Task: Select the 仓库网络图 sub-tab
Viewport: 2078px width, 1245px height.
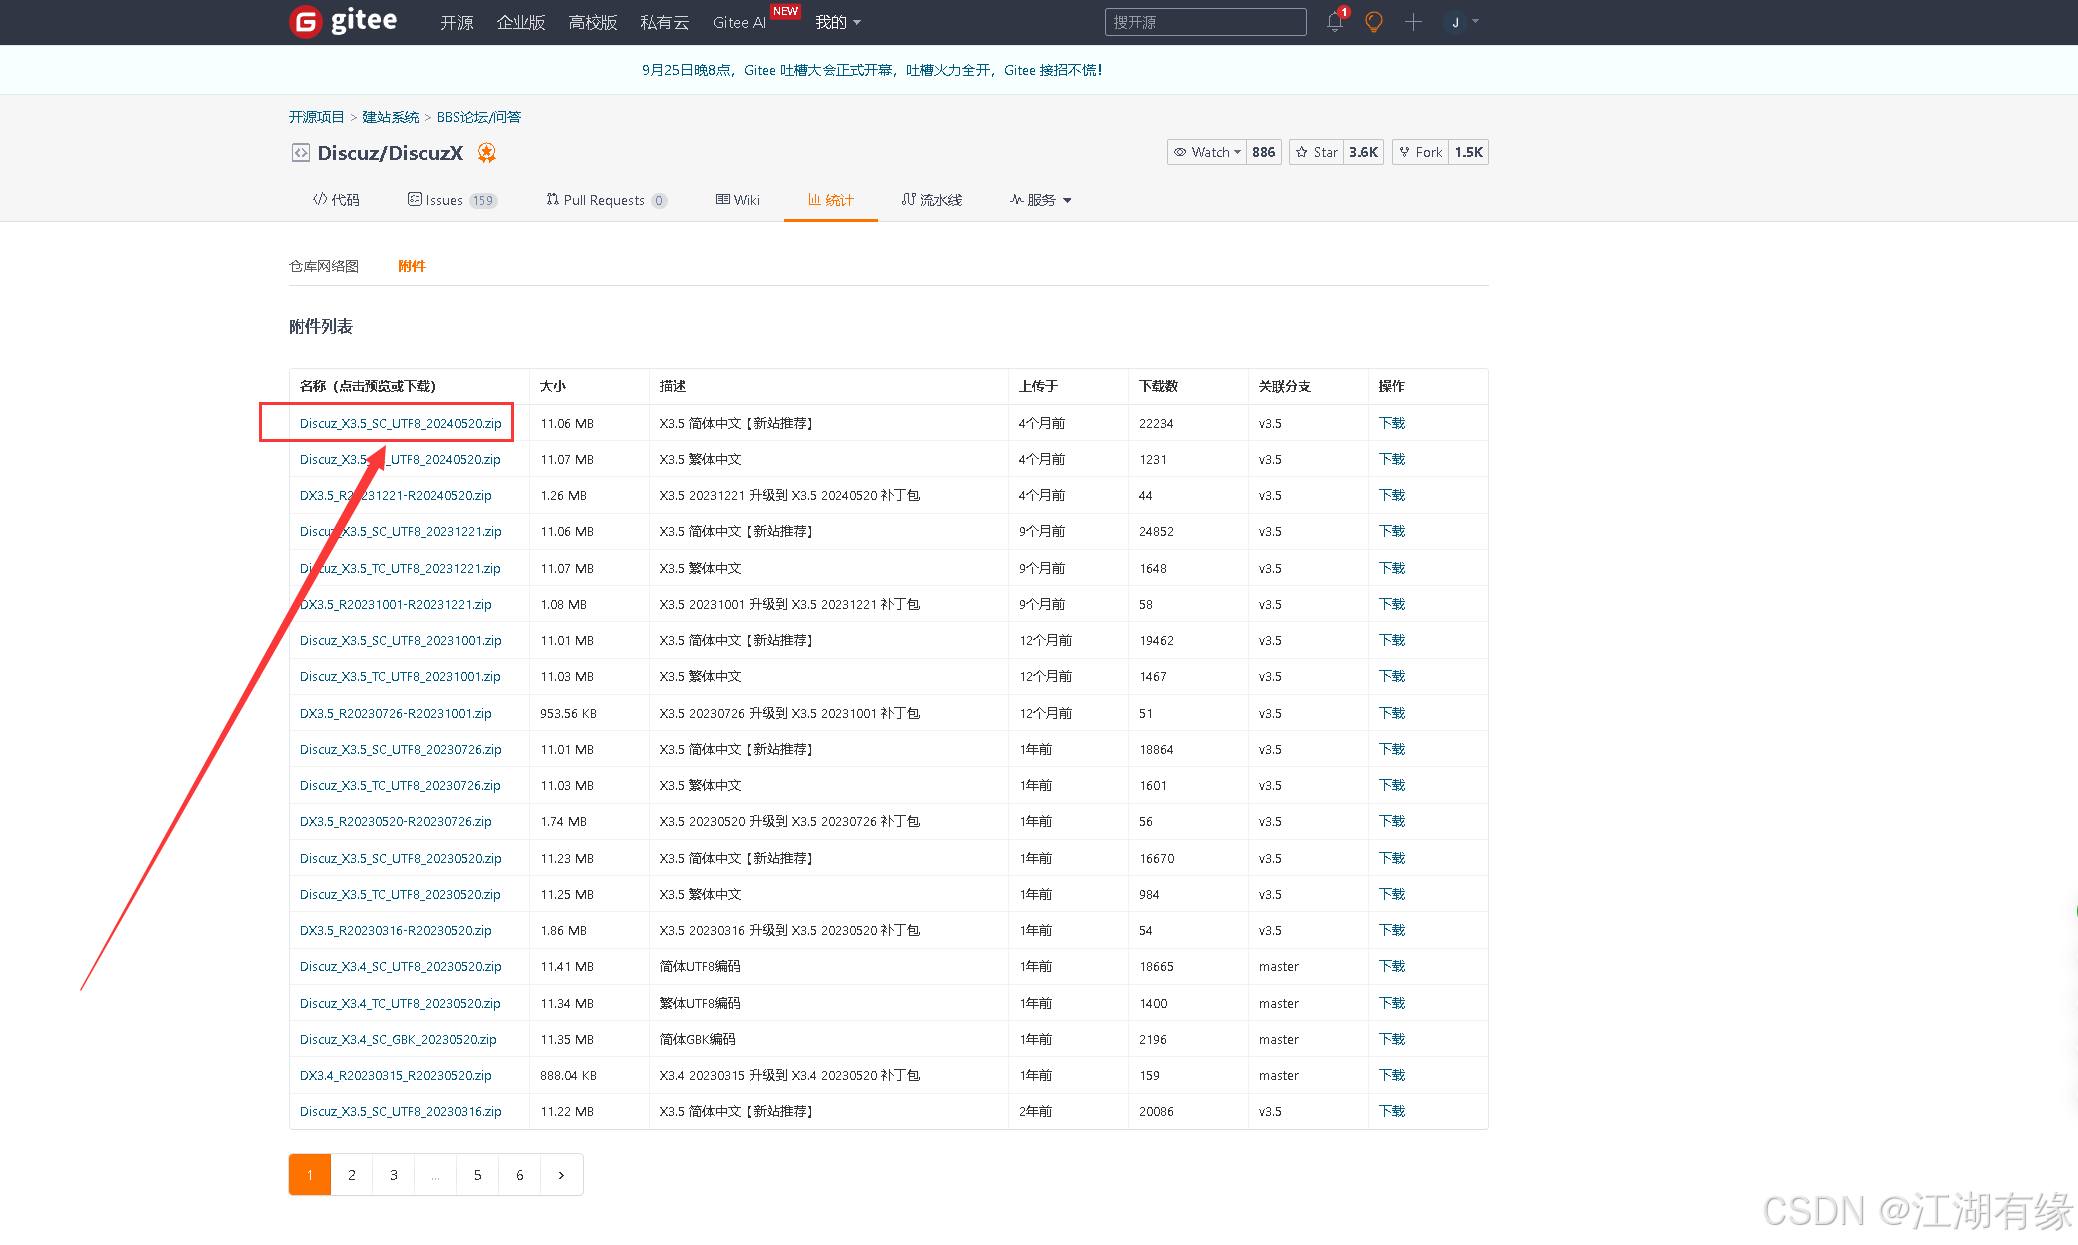Action: coord(324,266)
